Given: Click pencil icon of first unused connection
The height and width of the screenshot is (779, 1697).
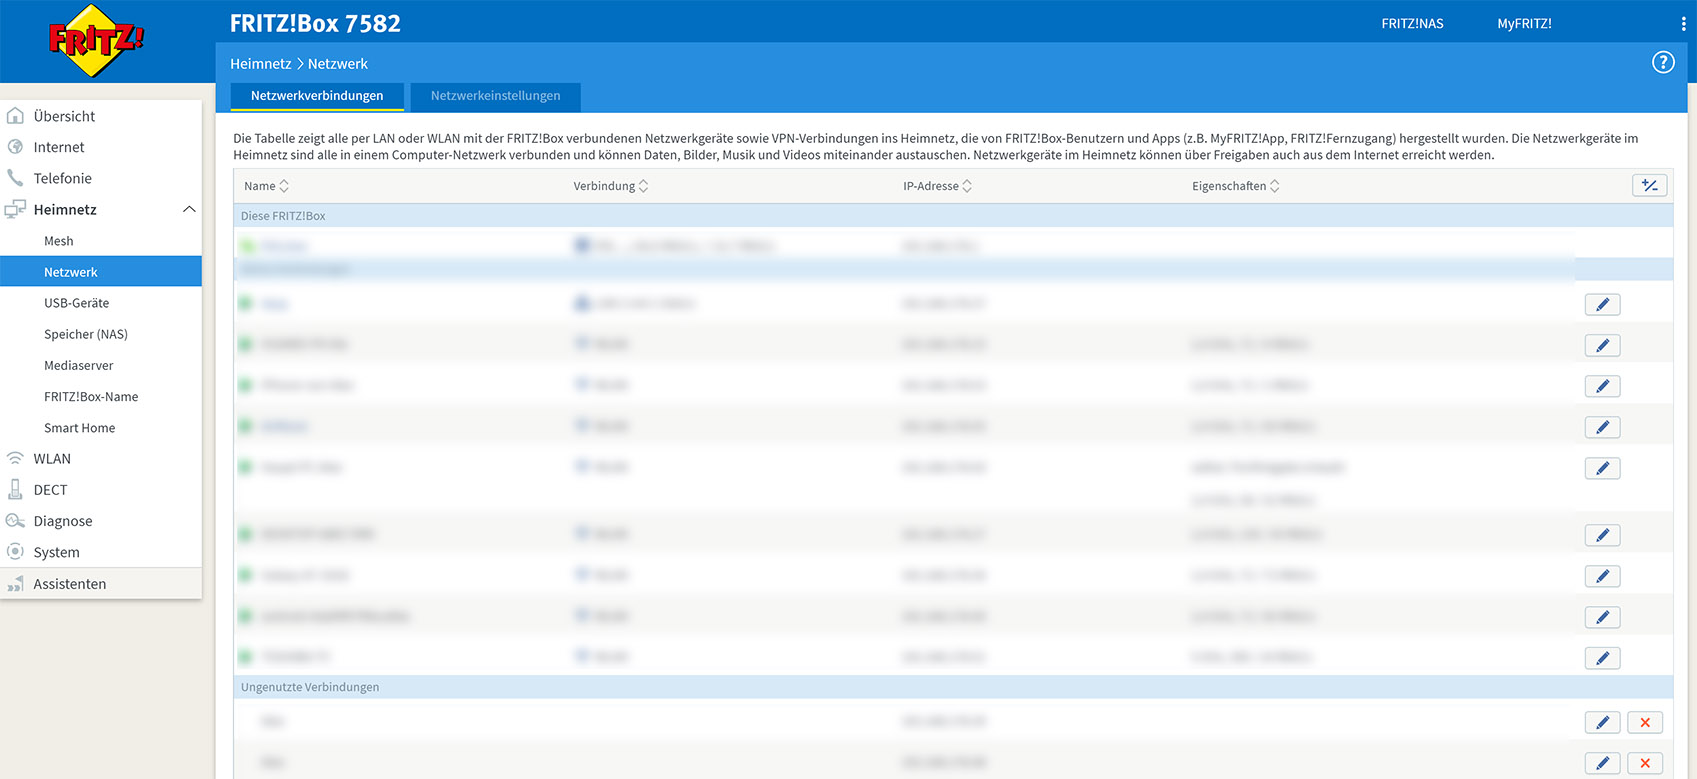Looking at the screenshot, I should click(x=1602, y=722).
